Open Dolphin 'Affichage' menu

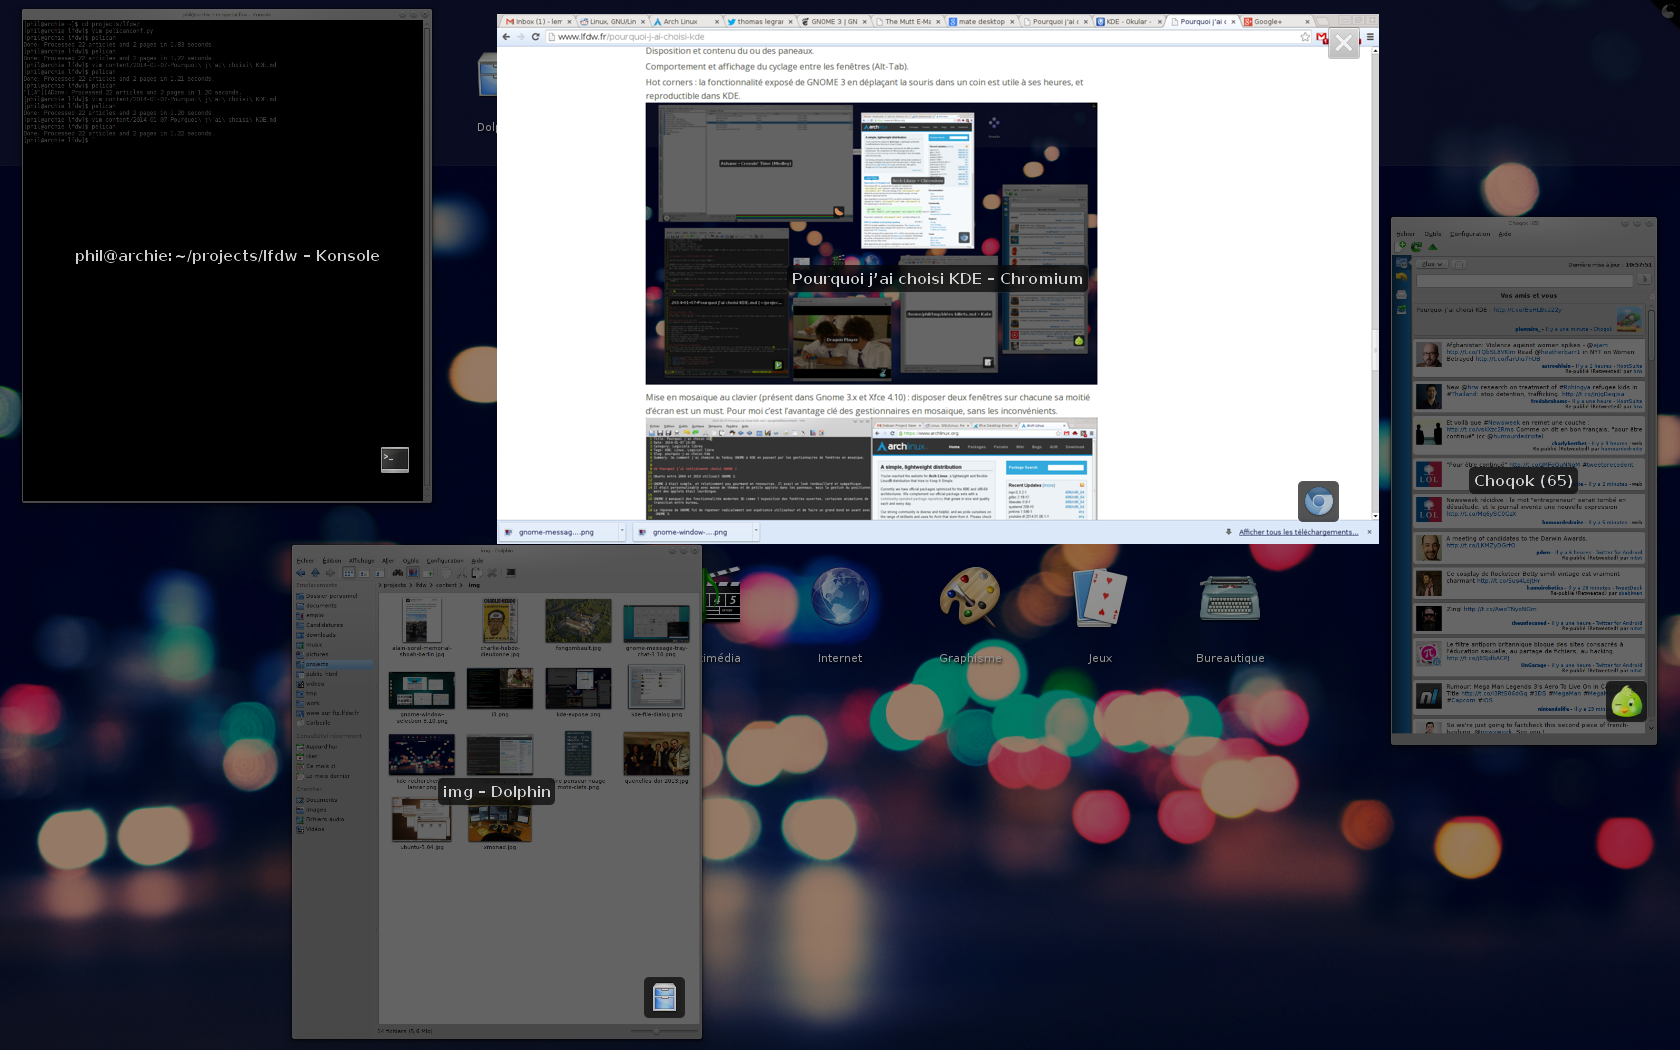click(x=361, y=561)
